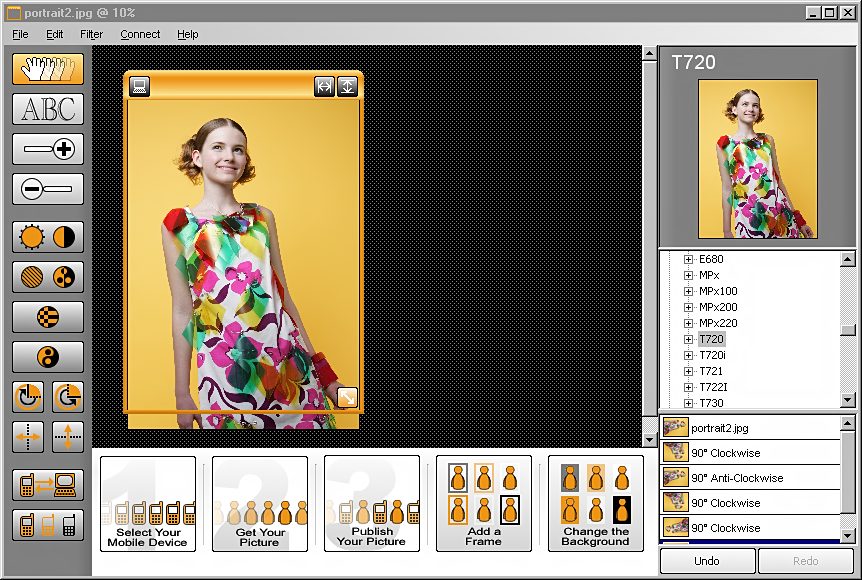Select the hand pan tool
862x580 pixels.
click(48, 69)
